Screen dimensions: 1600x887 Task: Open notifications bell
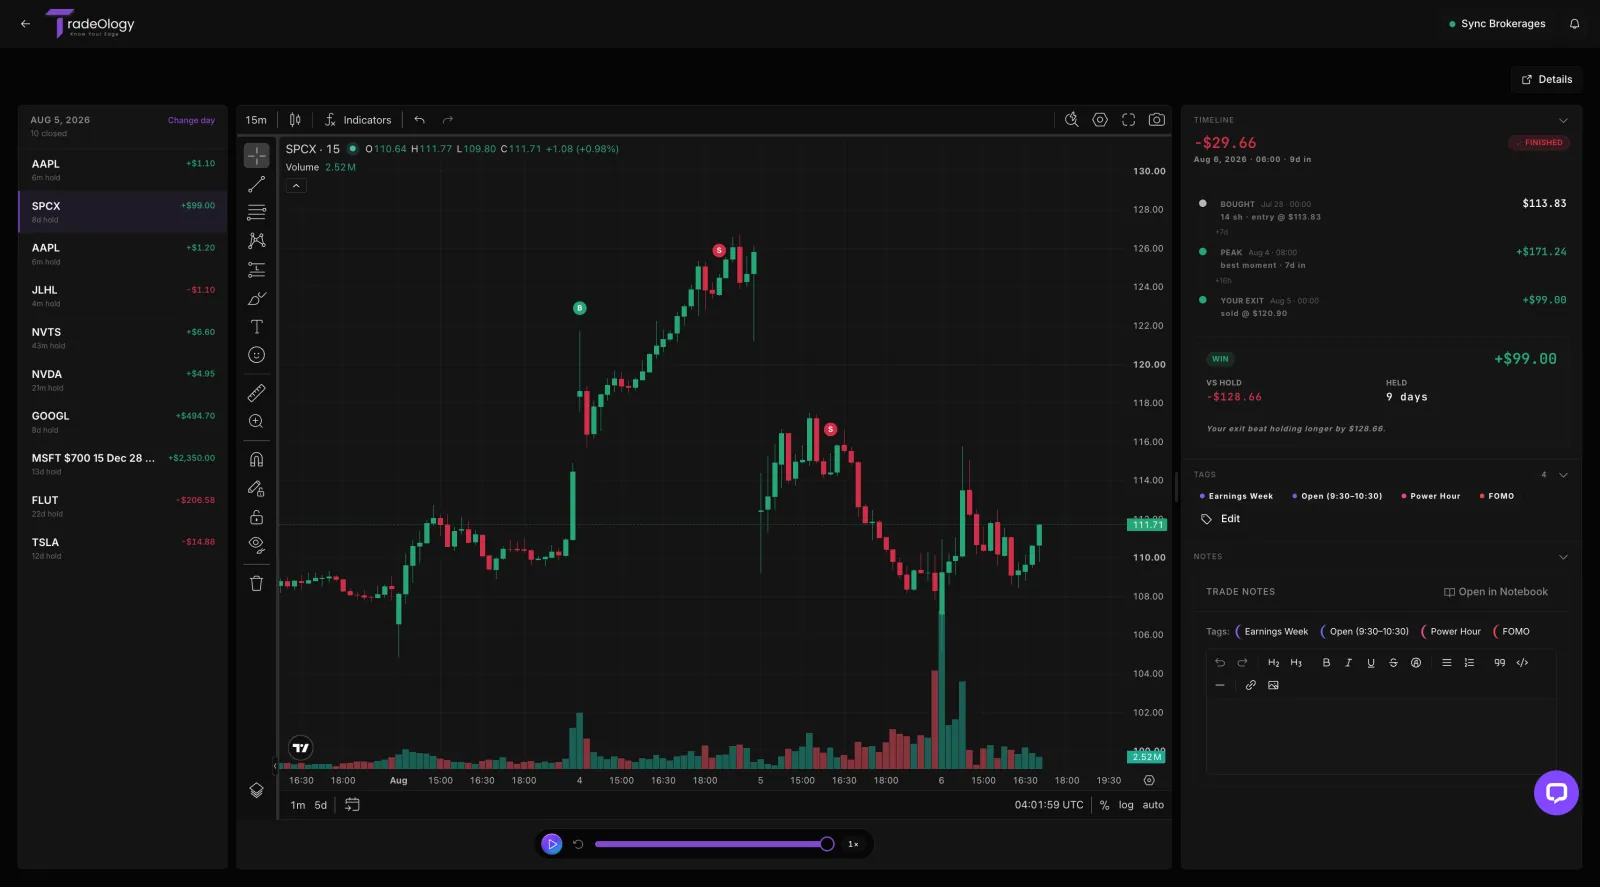(x=1574, y=24)
